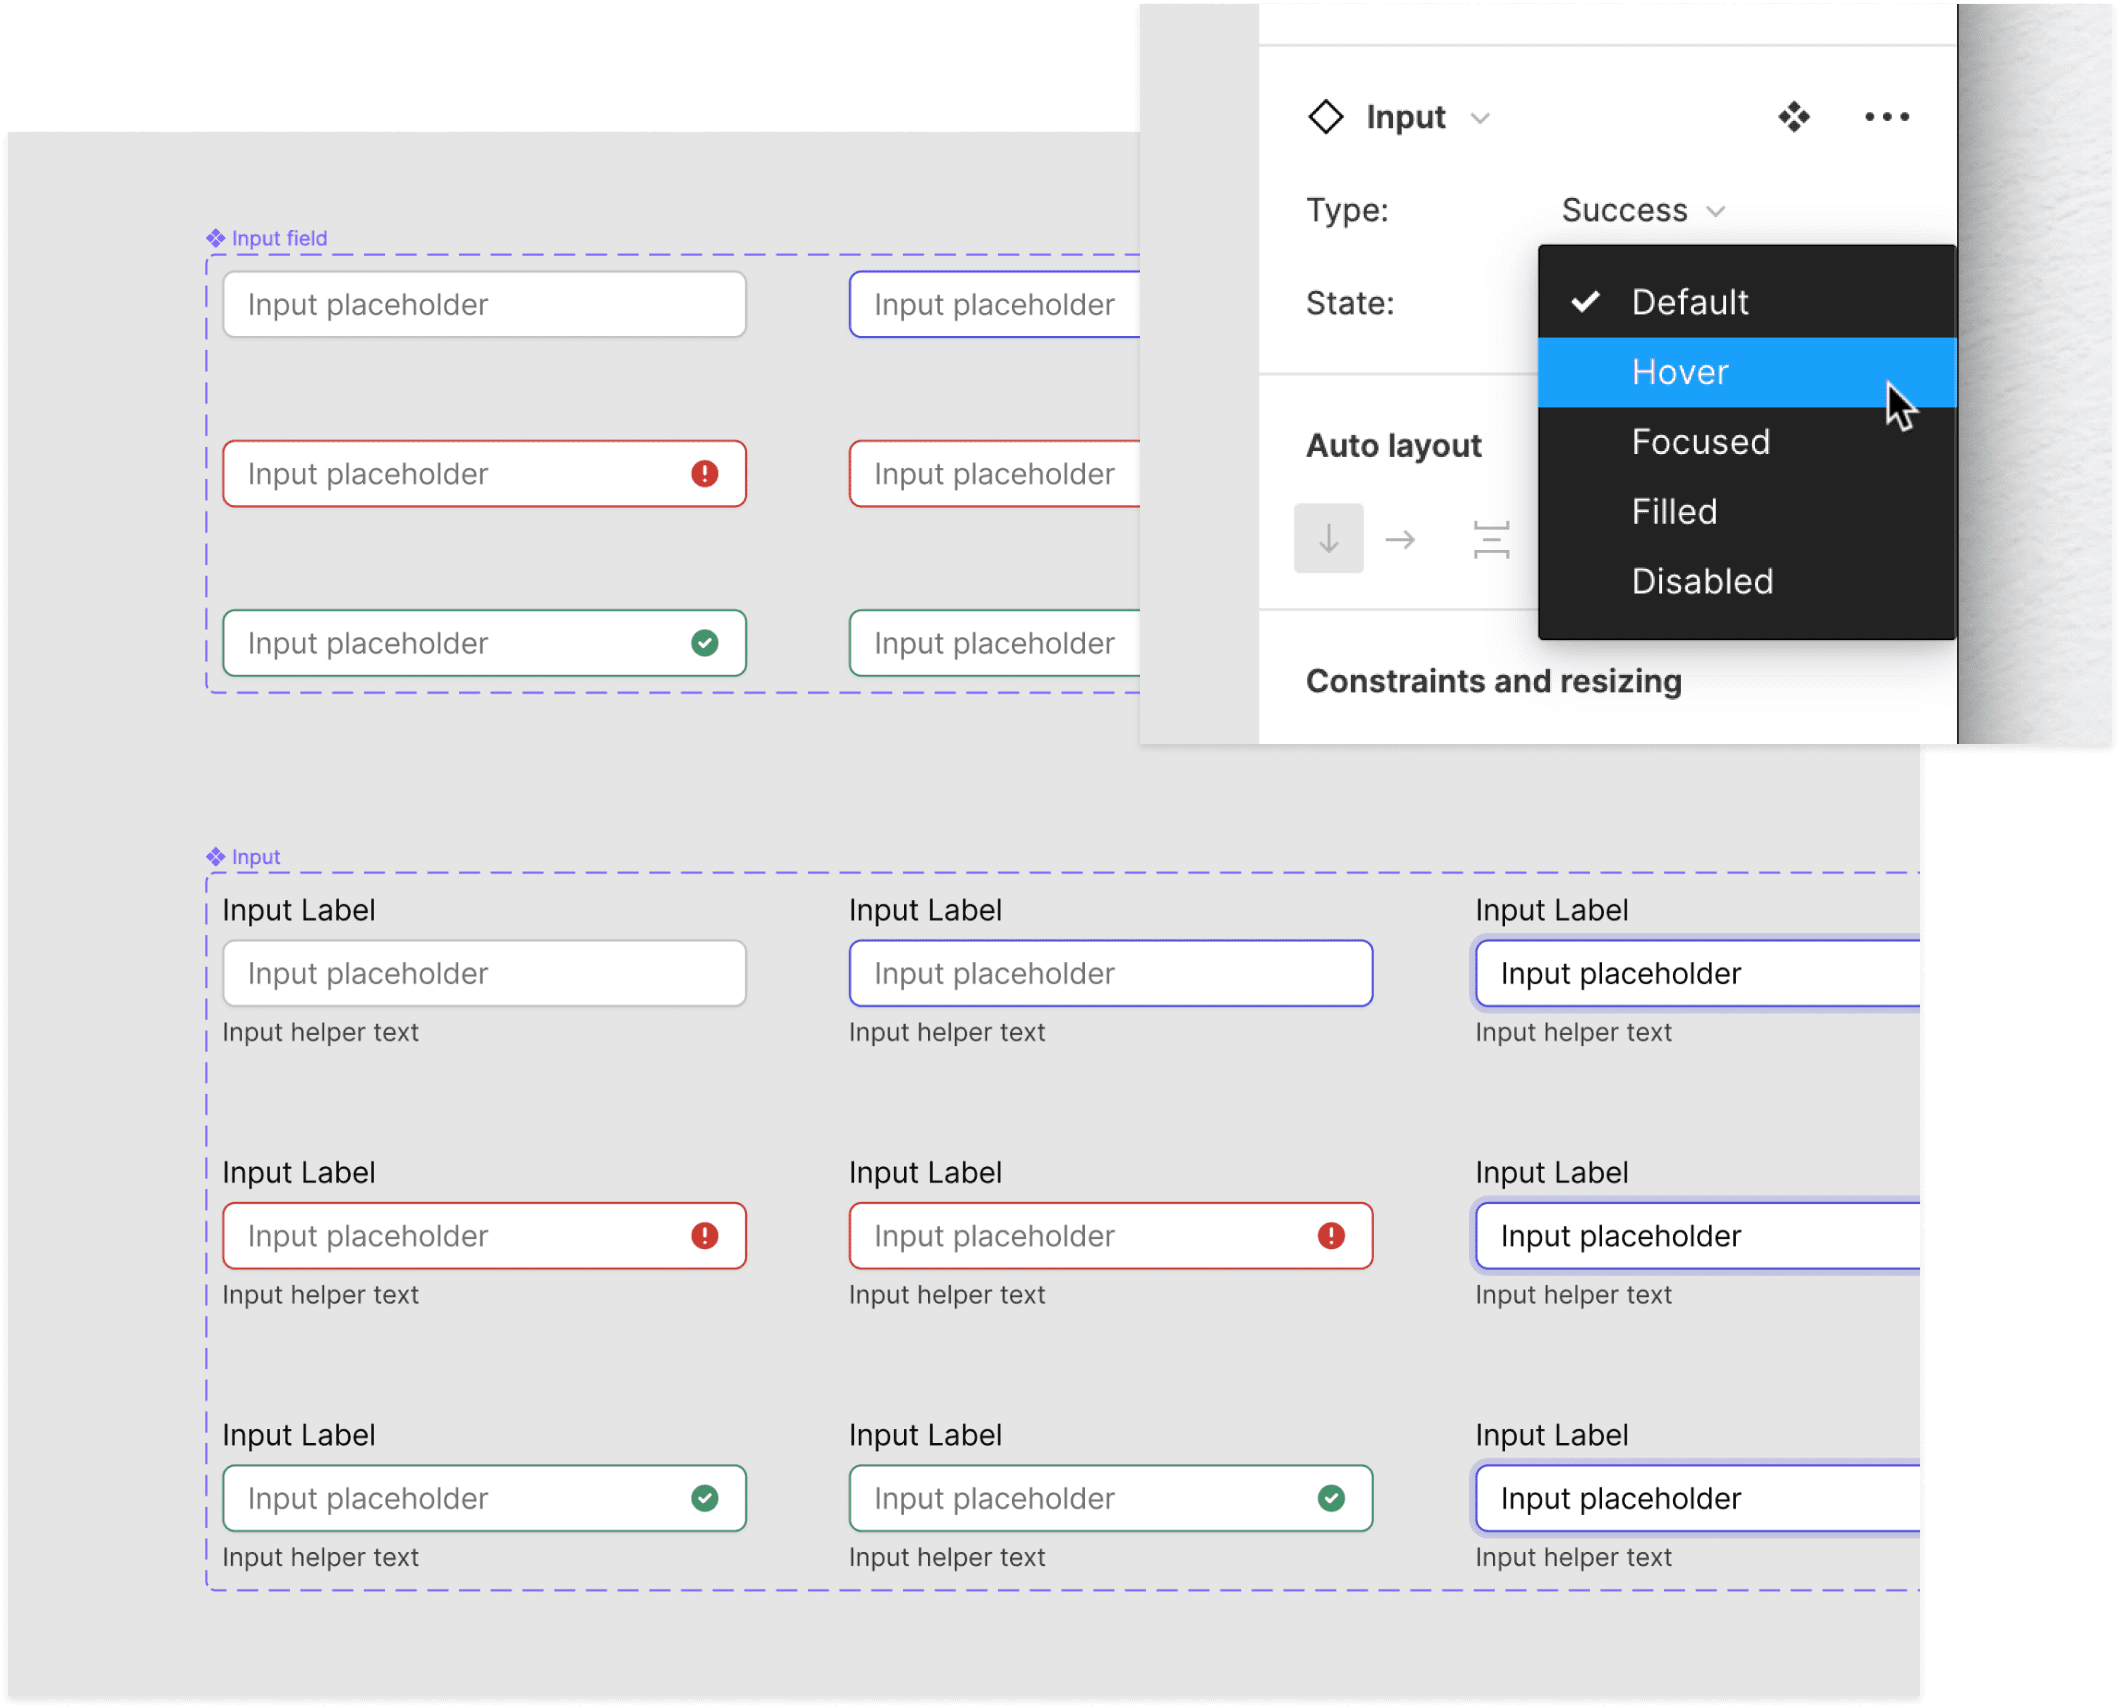Viewport: 2120px width, 1708px height.
Task: Click the component move handle icon
Action: point(1793,117)
